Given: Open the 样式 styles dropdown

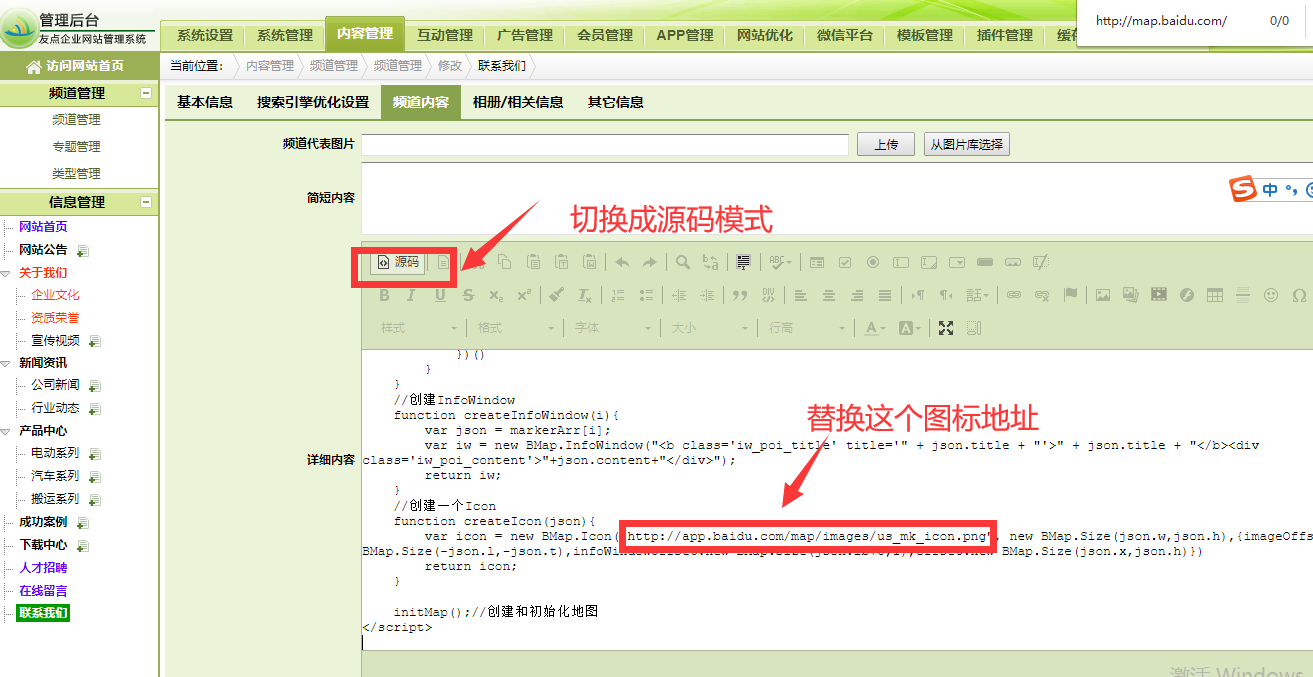Looking at the screenshot, I should click(419, 328).
